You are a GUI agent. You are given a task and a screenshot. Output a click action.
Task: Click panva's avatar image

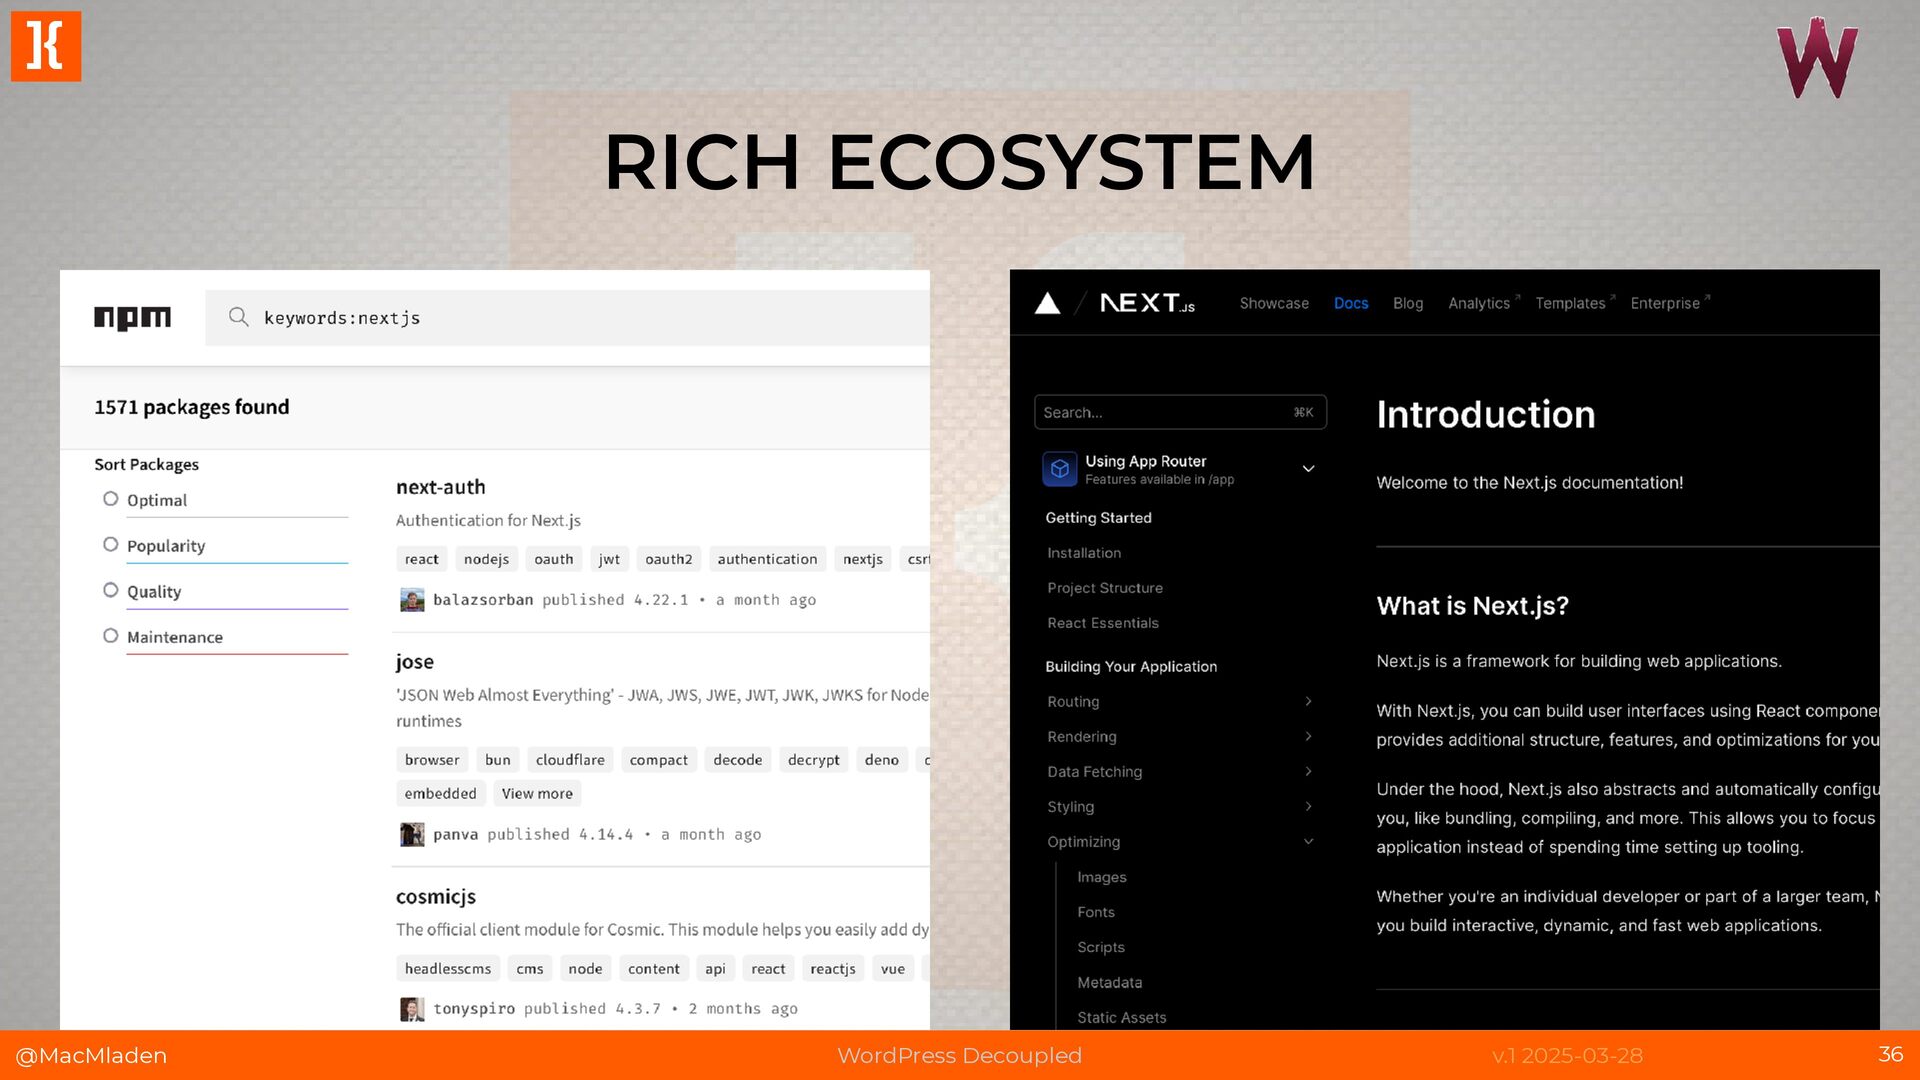[x=412, y=834]
